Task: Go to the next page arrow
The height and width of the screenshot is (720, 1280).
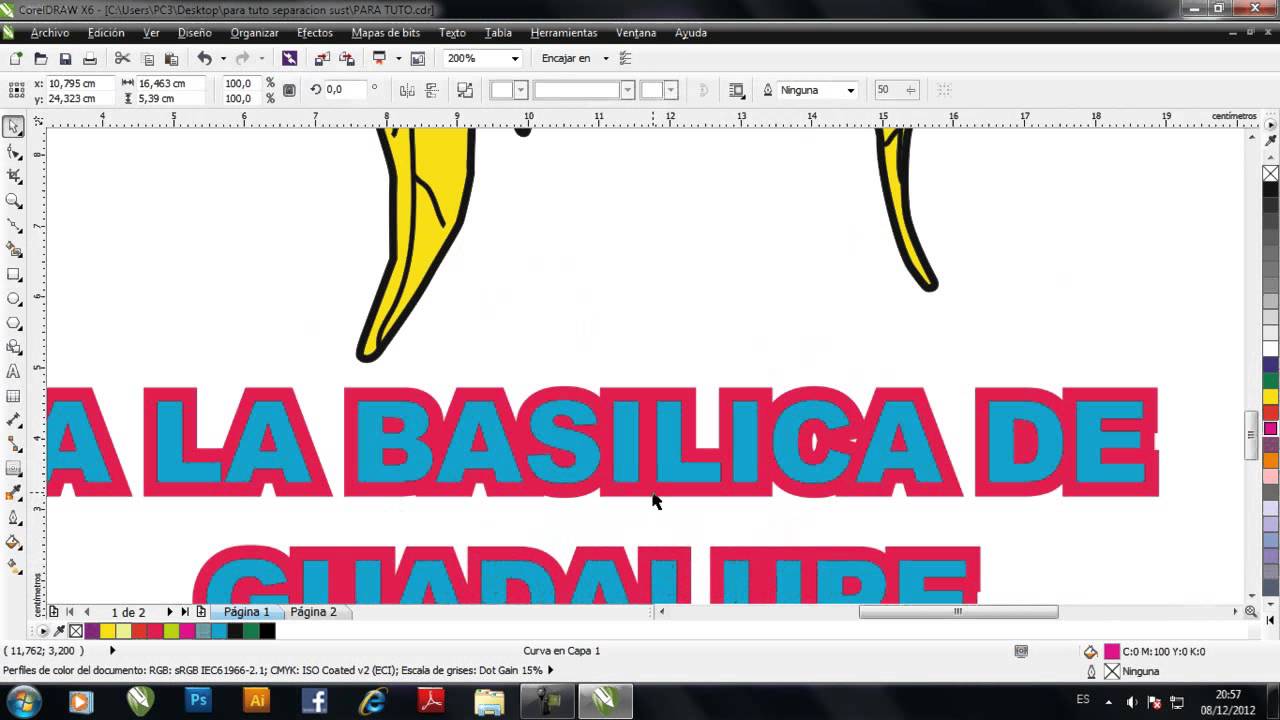Action: click(x=169, y=612)
